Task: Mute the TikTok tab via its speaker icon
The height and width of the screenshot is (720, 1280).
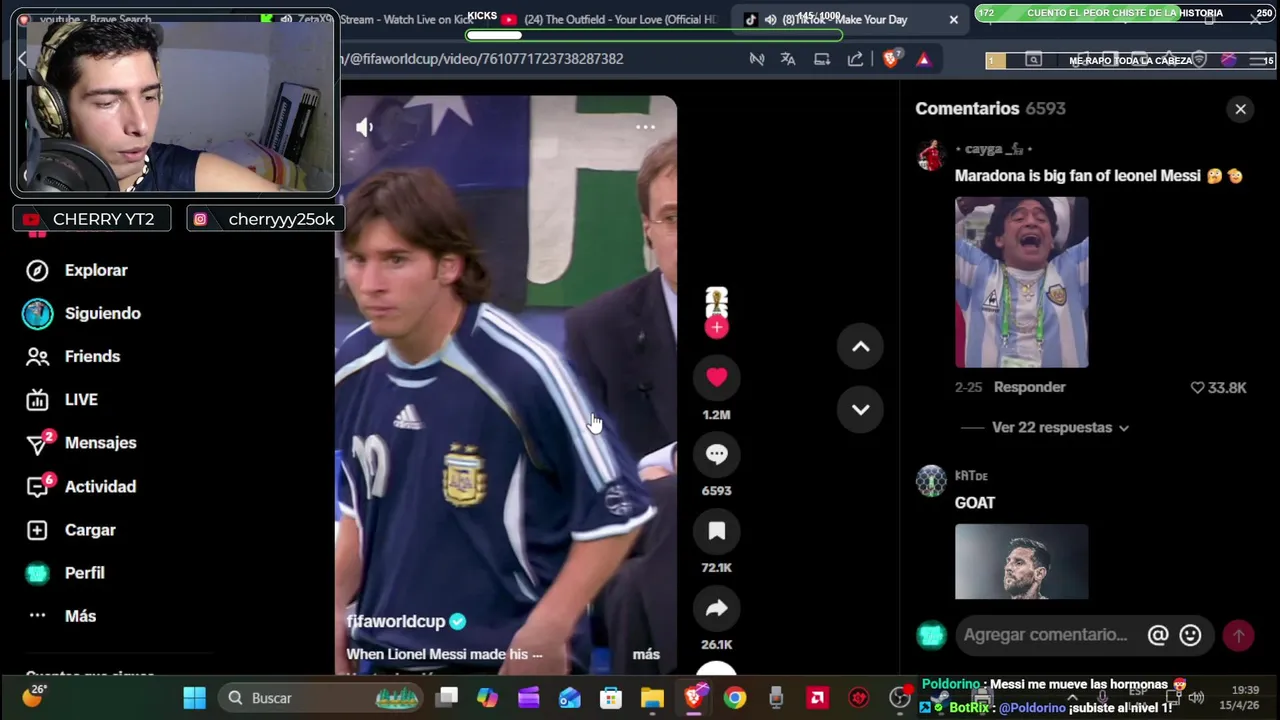Action: click(771, 19)
